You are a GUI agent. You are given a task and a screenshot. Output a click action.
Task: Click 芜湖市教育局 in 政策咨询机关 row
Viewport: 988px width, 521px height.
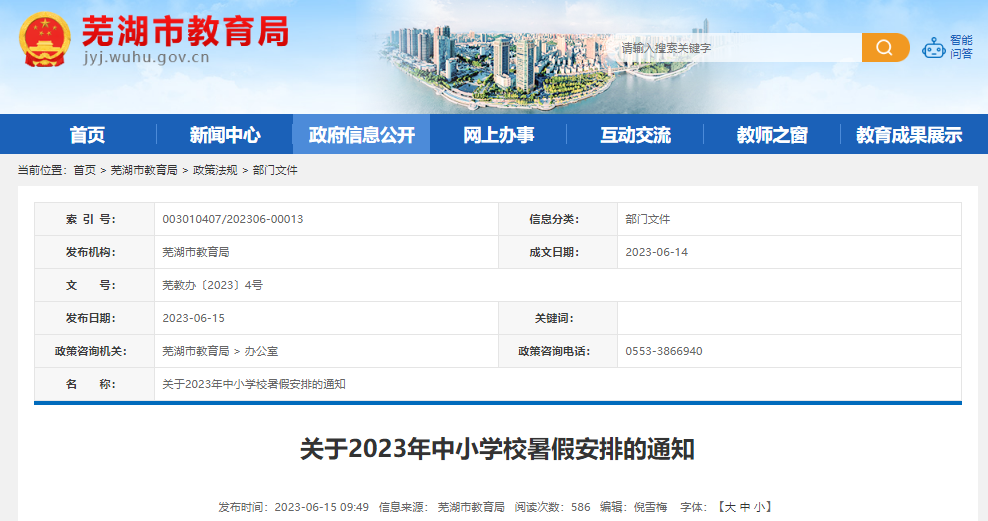tap(195, 351)
